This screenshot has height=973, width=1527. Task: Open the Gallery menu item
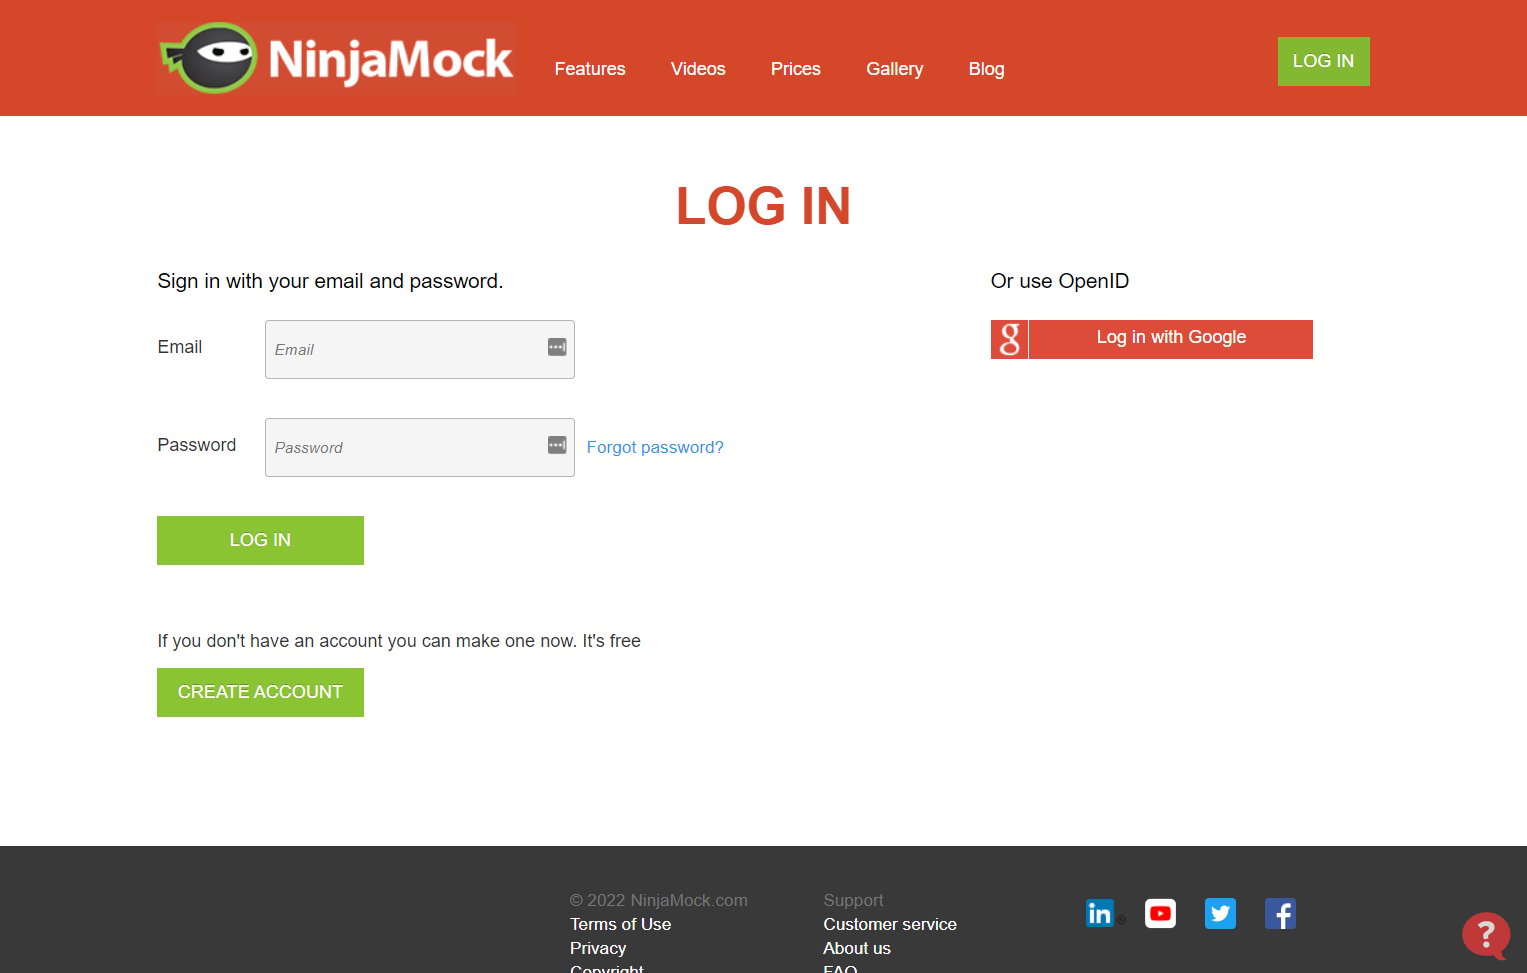tap(895, 69)
